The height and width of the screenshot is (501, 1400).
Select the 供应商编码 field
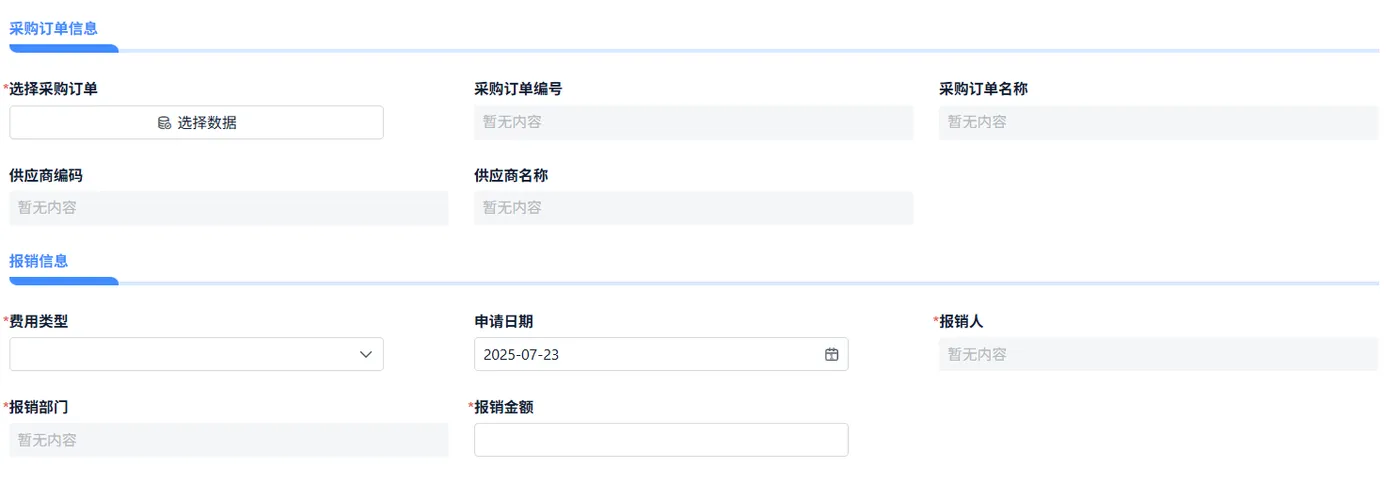(229, 208)
